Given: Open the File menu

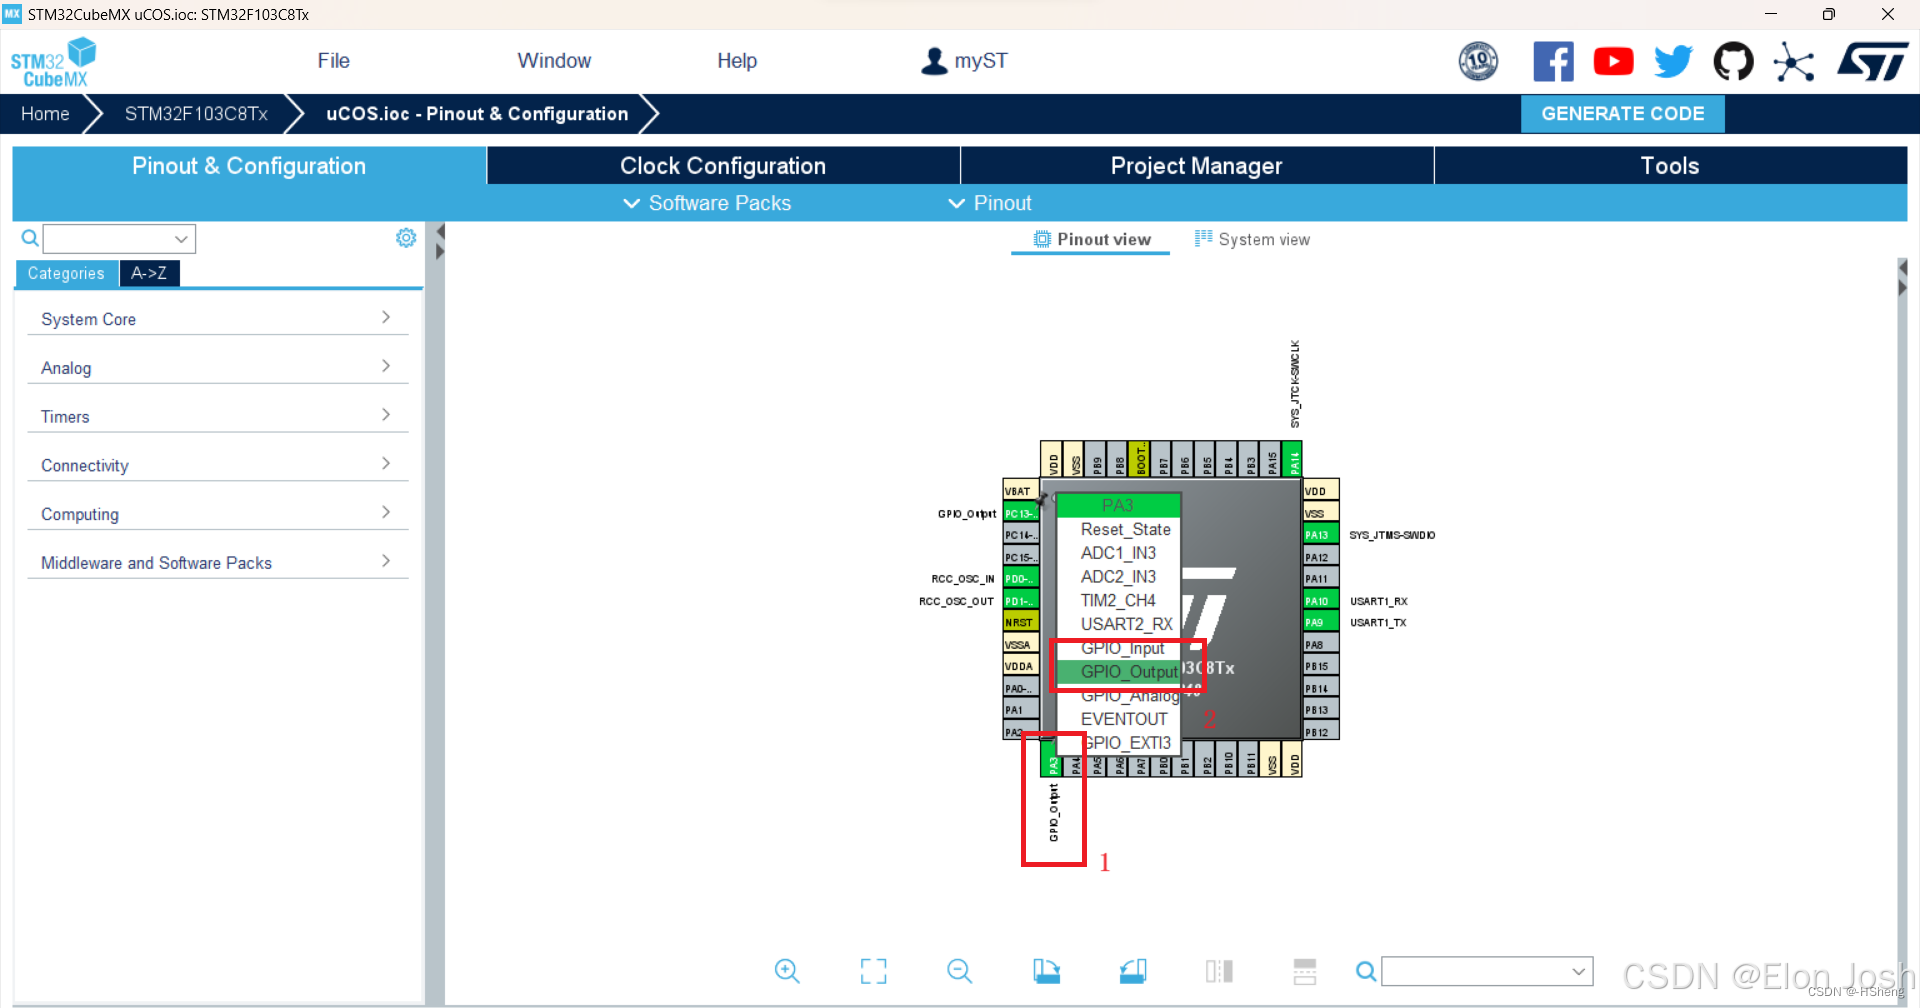Looking at the screenshot, I should [x=333, y=61].
